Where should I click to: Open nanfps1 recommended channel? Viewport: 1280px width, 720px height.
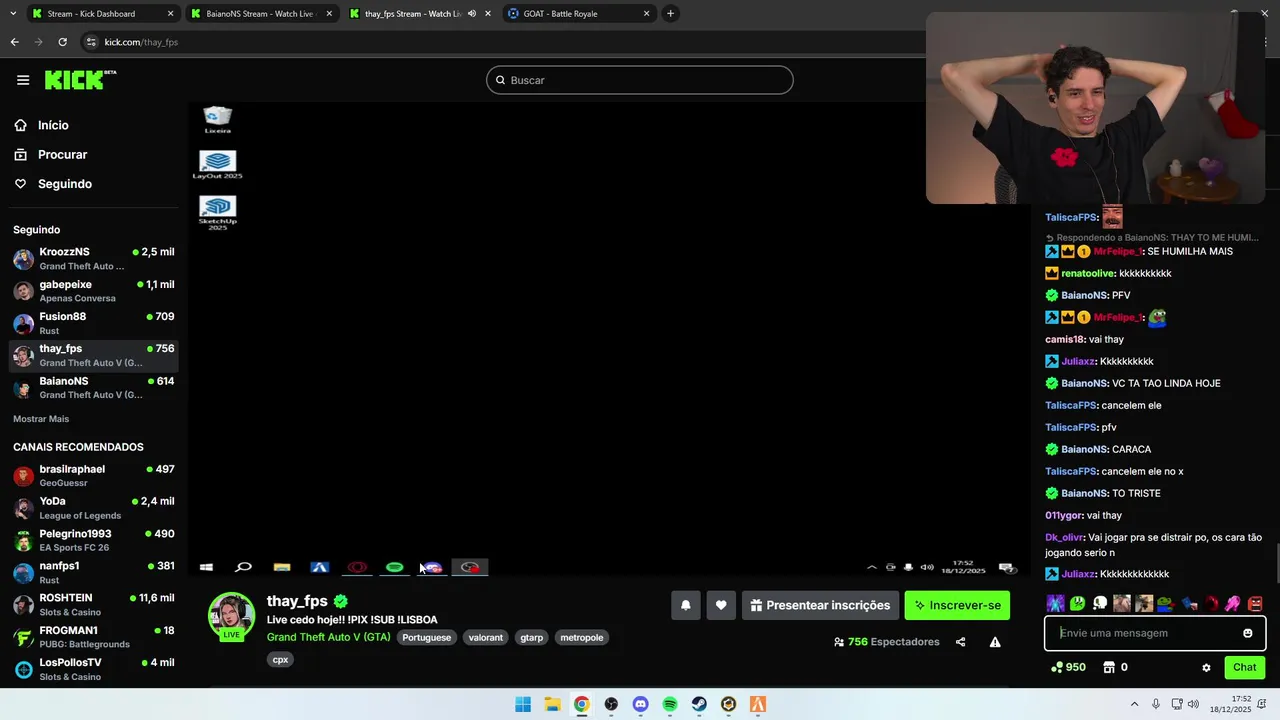click(94, 573)
